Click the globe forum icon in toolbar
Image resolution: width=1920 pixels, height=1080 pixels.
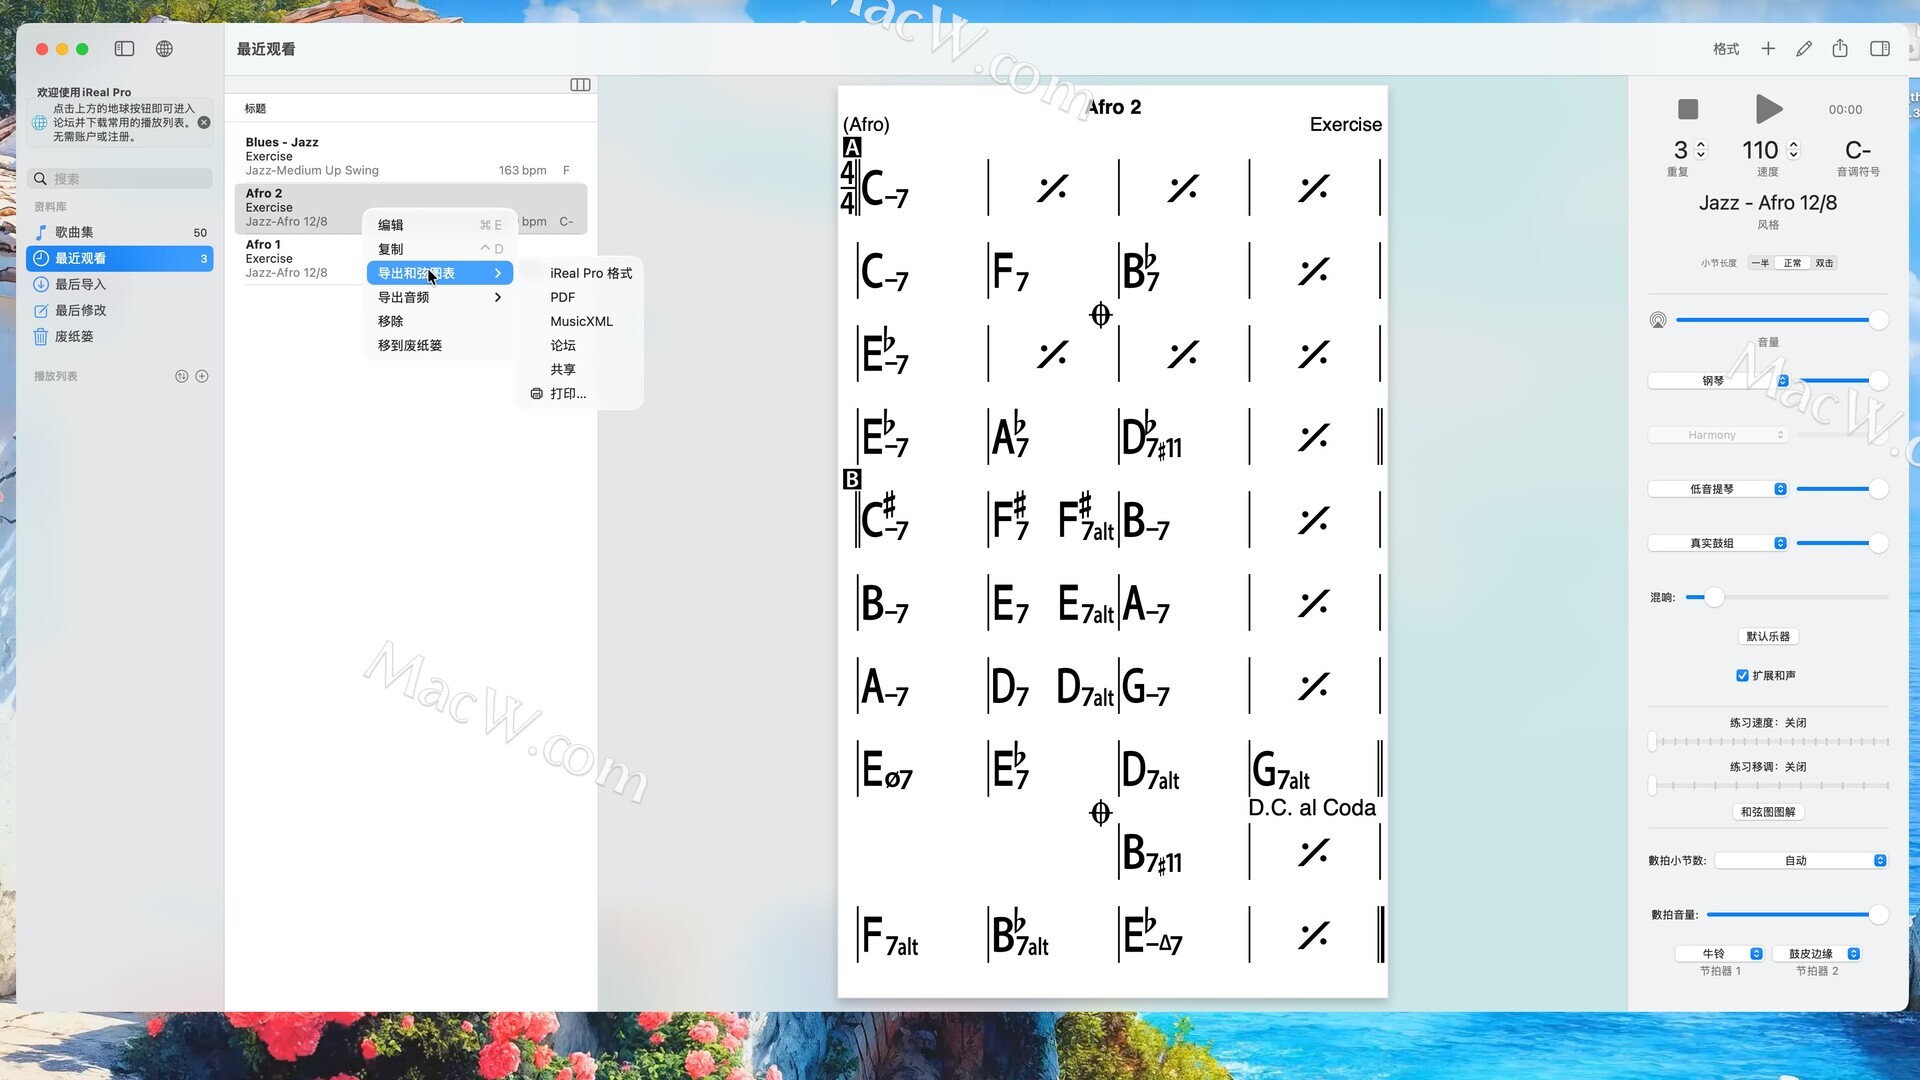(164, 49)
